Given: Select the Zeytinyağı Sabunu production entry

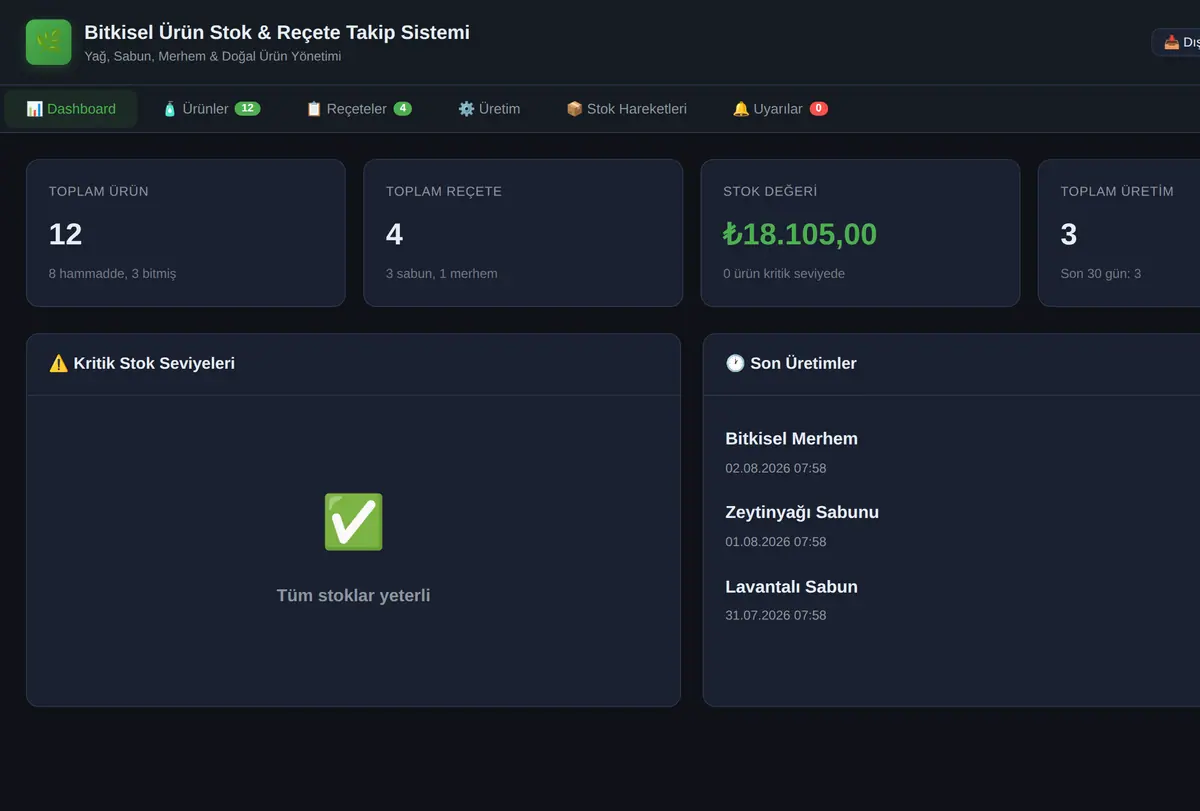Looking at the screenshot, I should coord(951,526).
